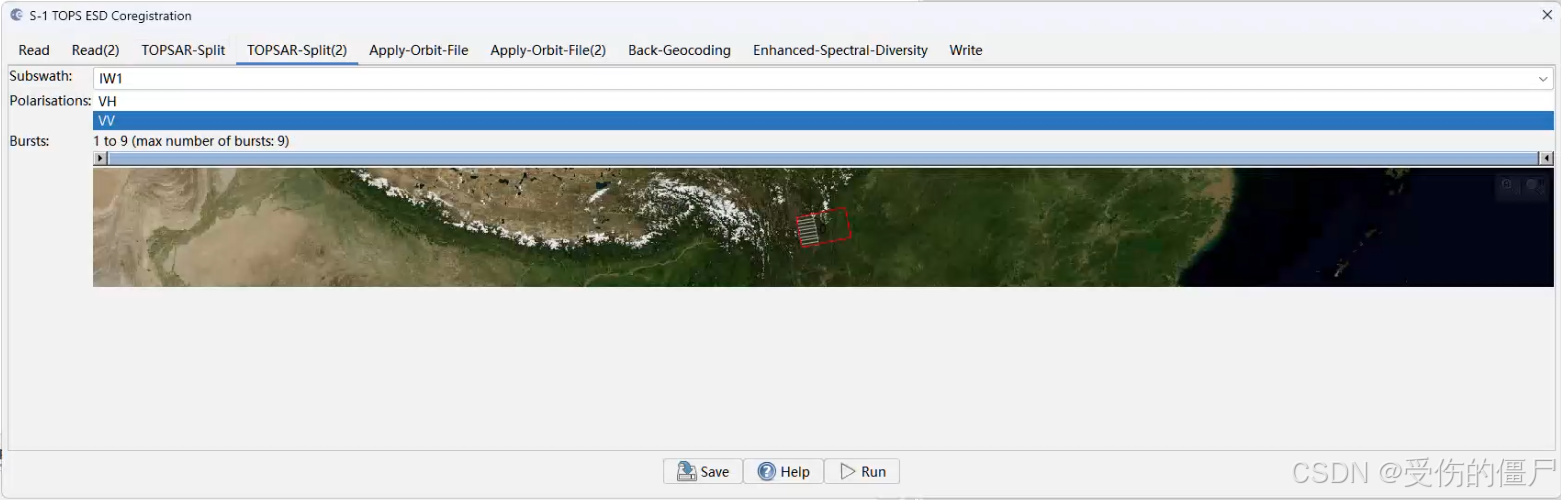Run the TOPS ESD Coregistration
Image resolution: width=1561 pixels, height=500 pixels.
click(x=862, y=471)
